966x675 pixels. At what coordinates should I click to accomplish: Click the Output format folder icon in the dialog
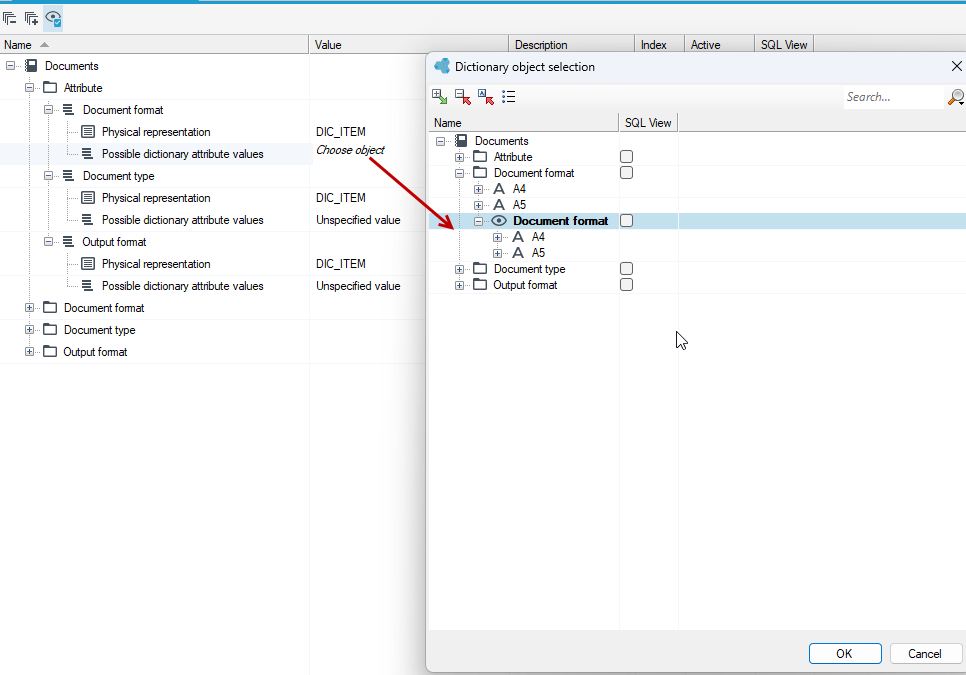click(x=480, y=285)
